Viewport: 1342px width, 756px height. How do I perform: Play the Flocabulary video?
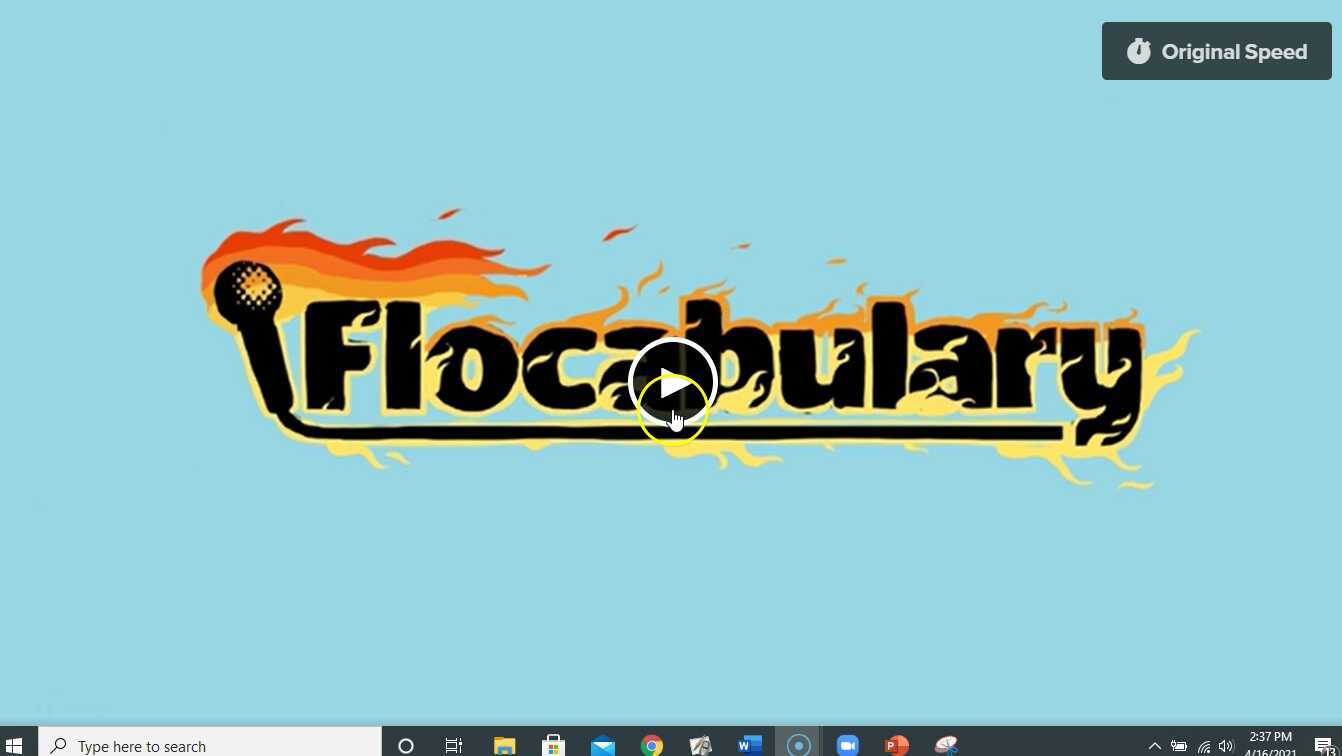(671, 382)
